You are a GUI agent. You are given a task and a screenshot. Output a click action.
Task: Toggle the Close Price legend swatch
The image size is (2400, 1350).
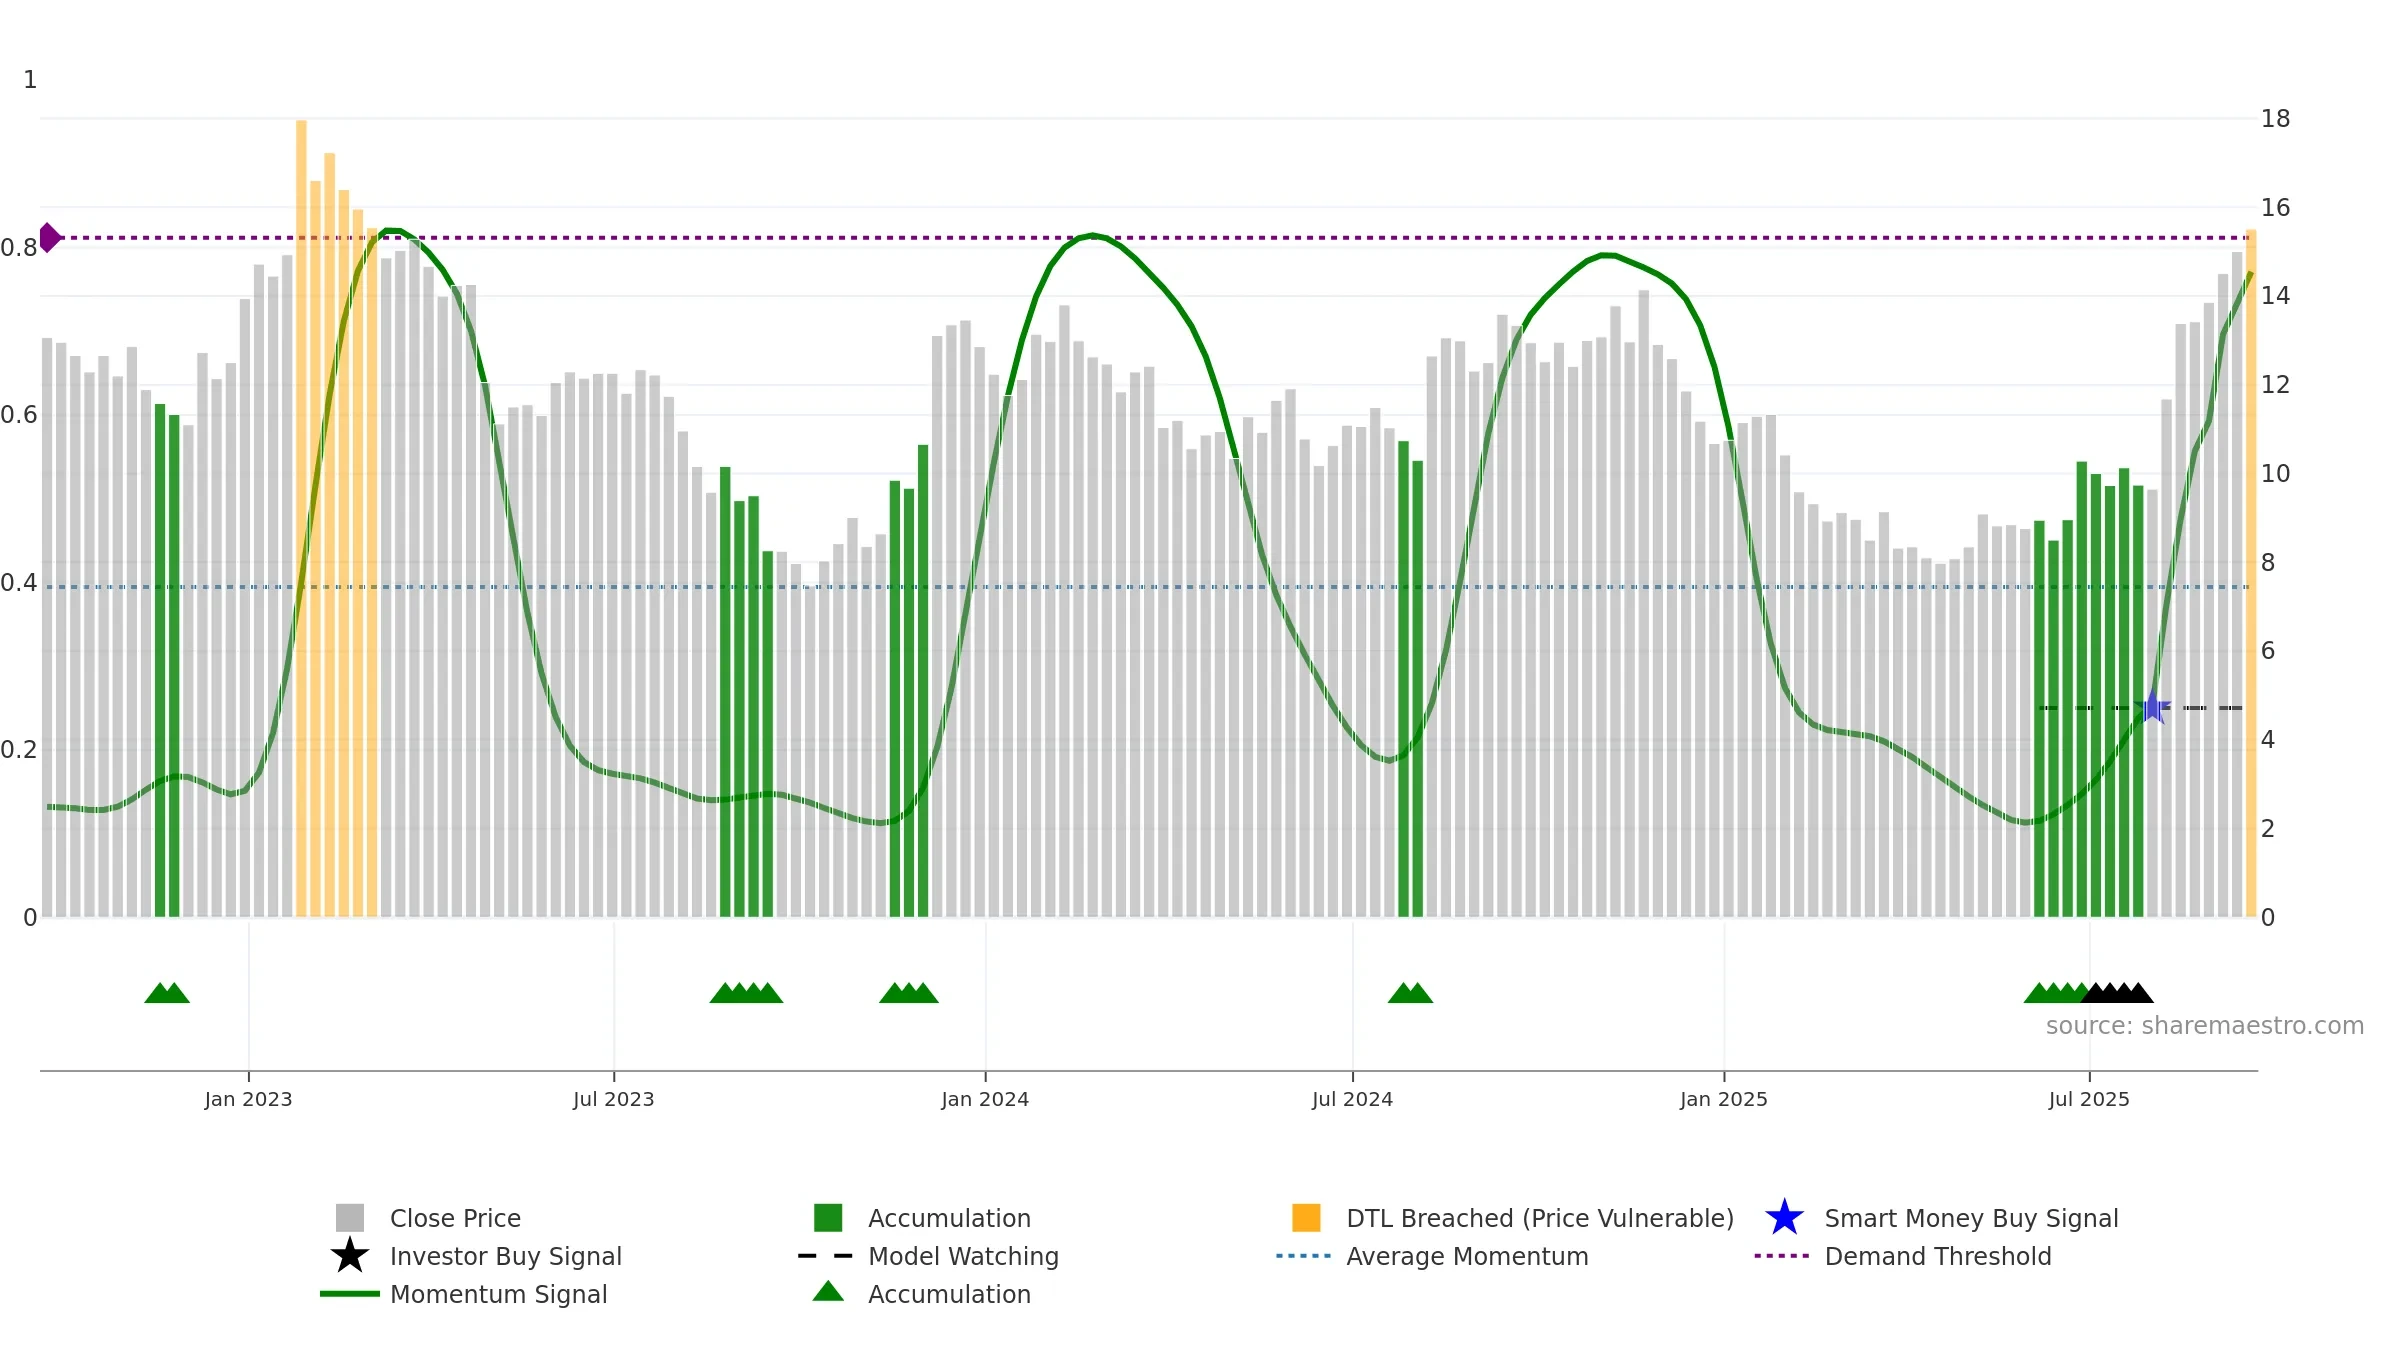tap(350, 1218)
